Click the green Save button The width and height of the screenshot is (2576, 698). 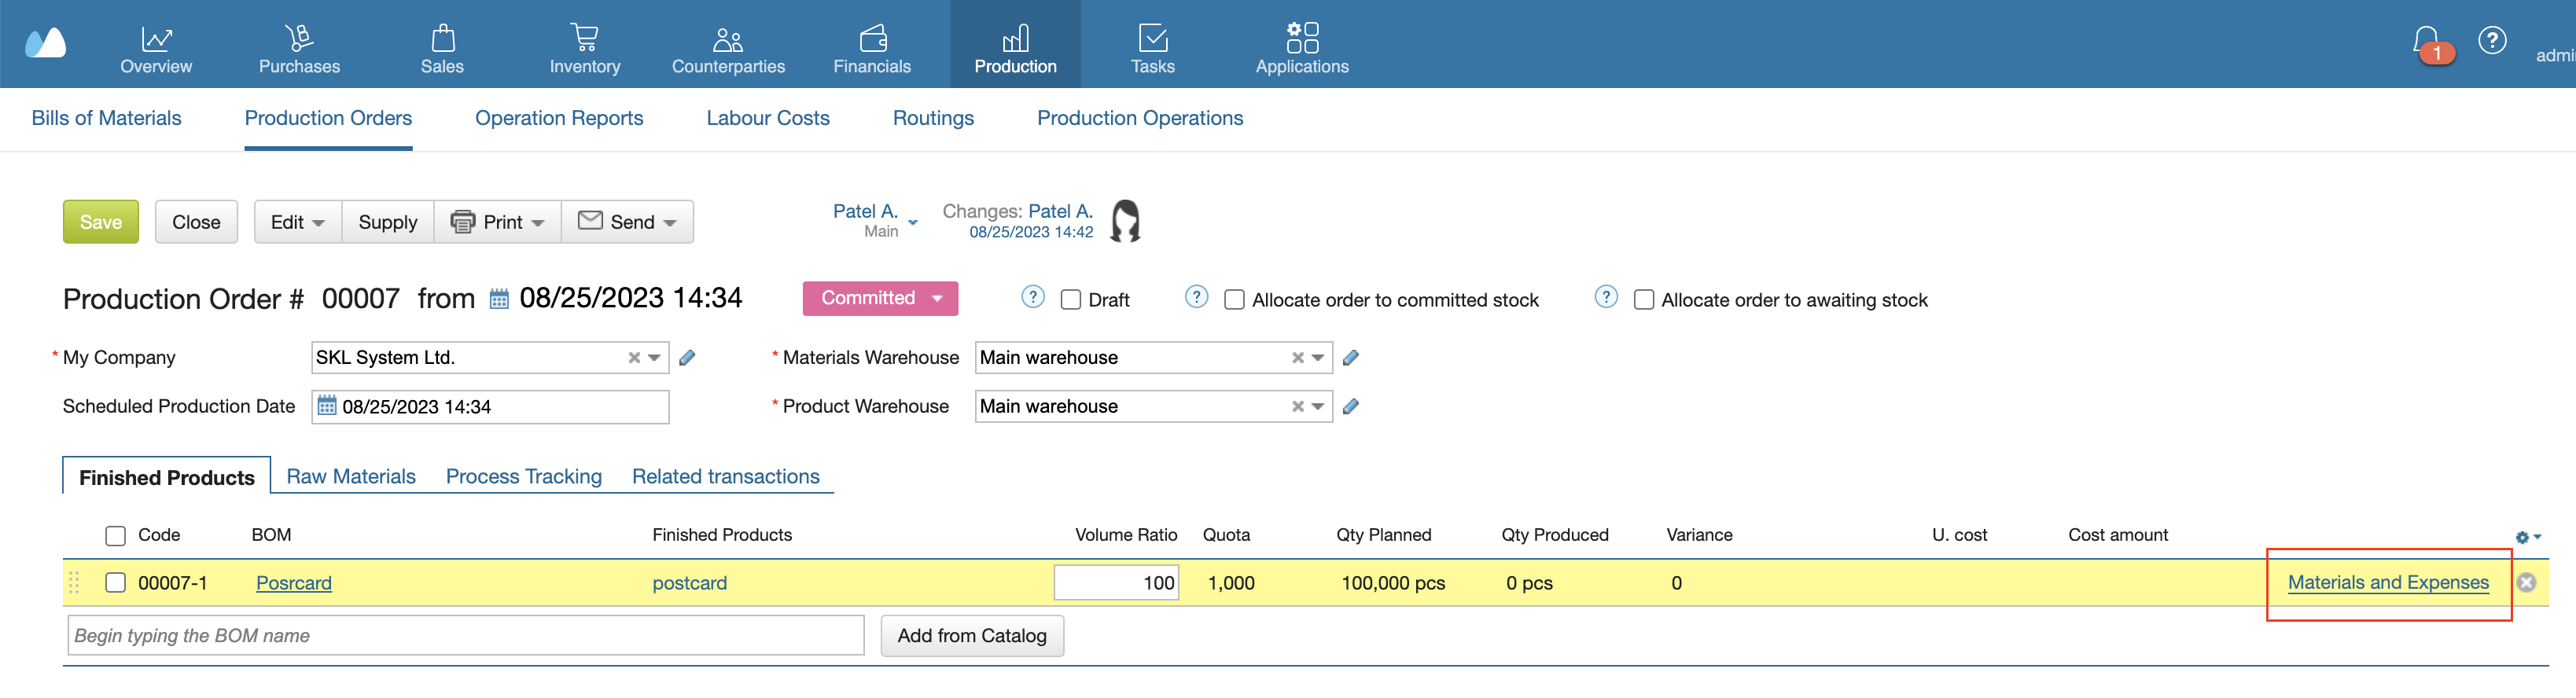pyautogui.click(x=101, y=222)
